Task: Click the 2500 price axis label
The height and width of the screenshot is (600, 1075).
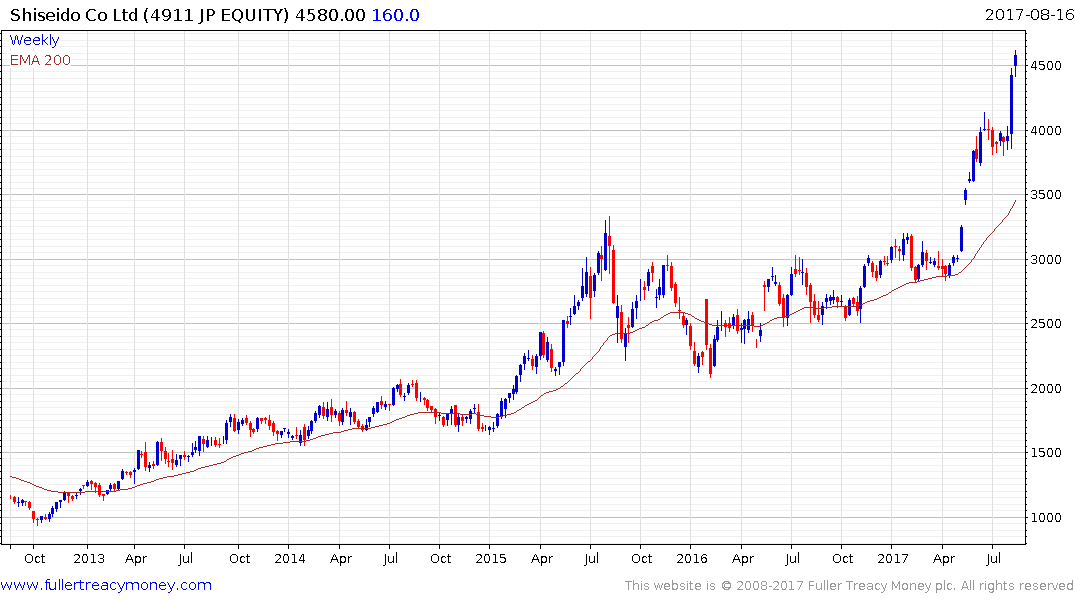Action: click(1046, 324)
